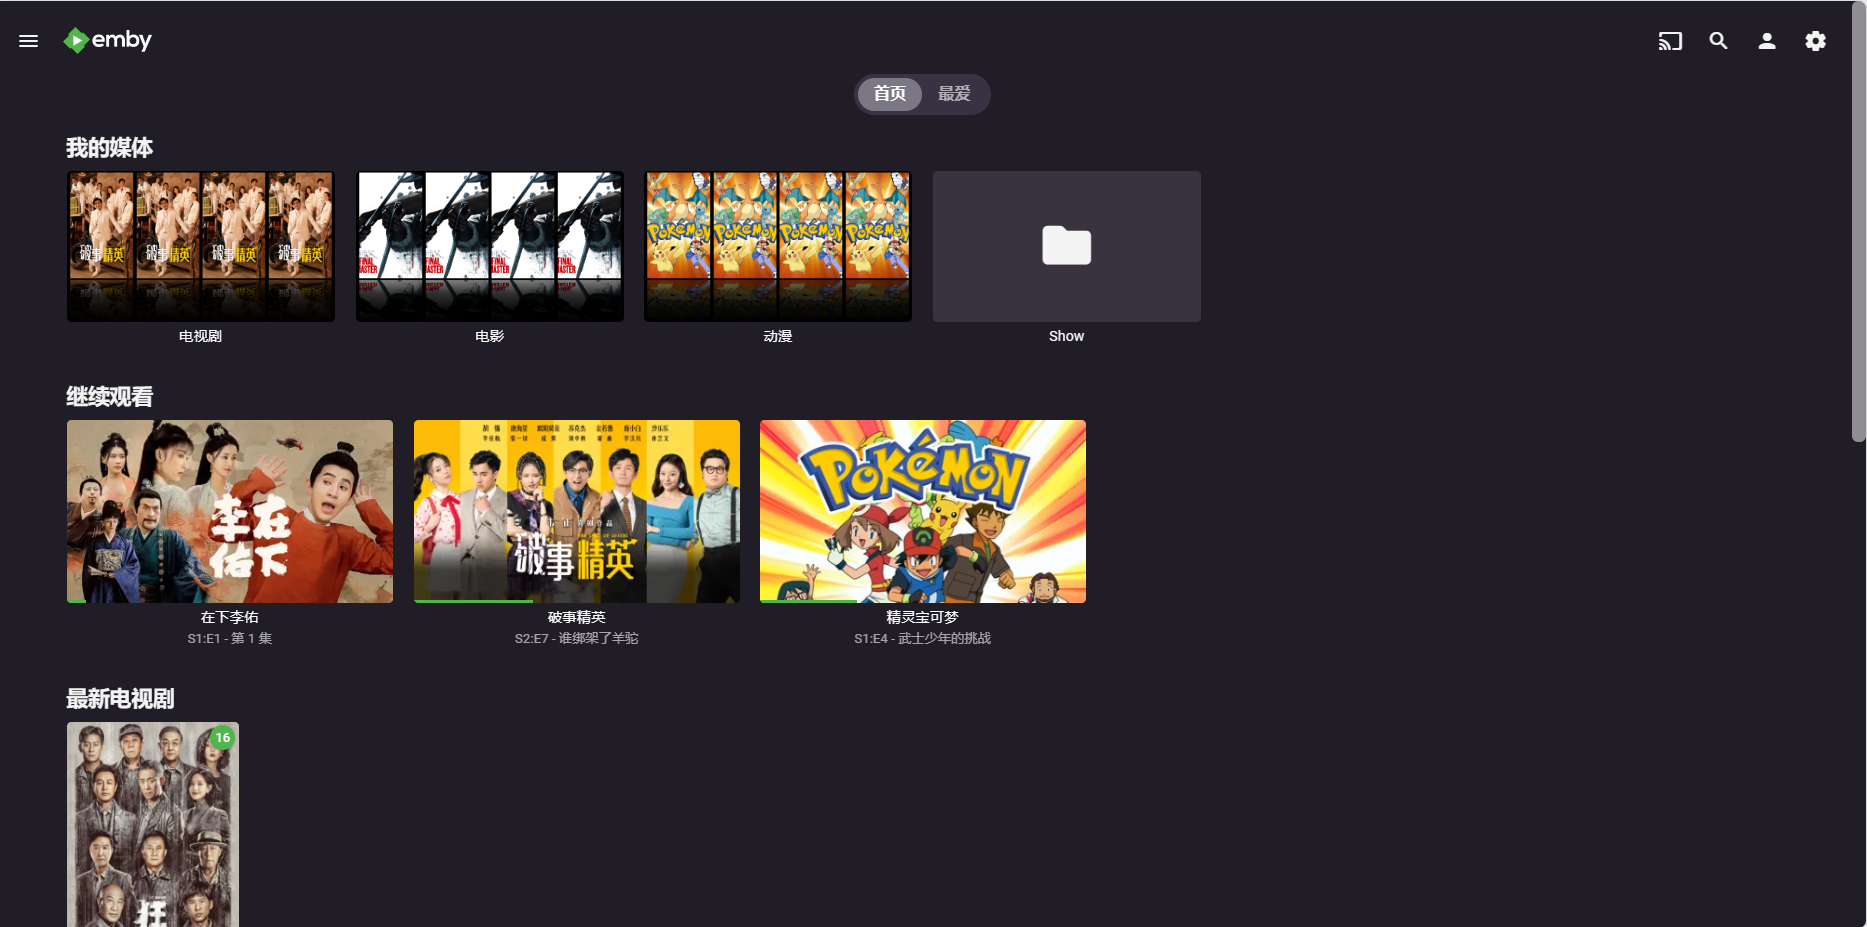Click the S1:E4 - 武士少年的挑战 episode text
Image resolution: width=1867 pixels, height=927 pixels.
tap(922, 638)
